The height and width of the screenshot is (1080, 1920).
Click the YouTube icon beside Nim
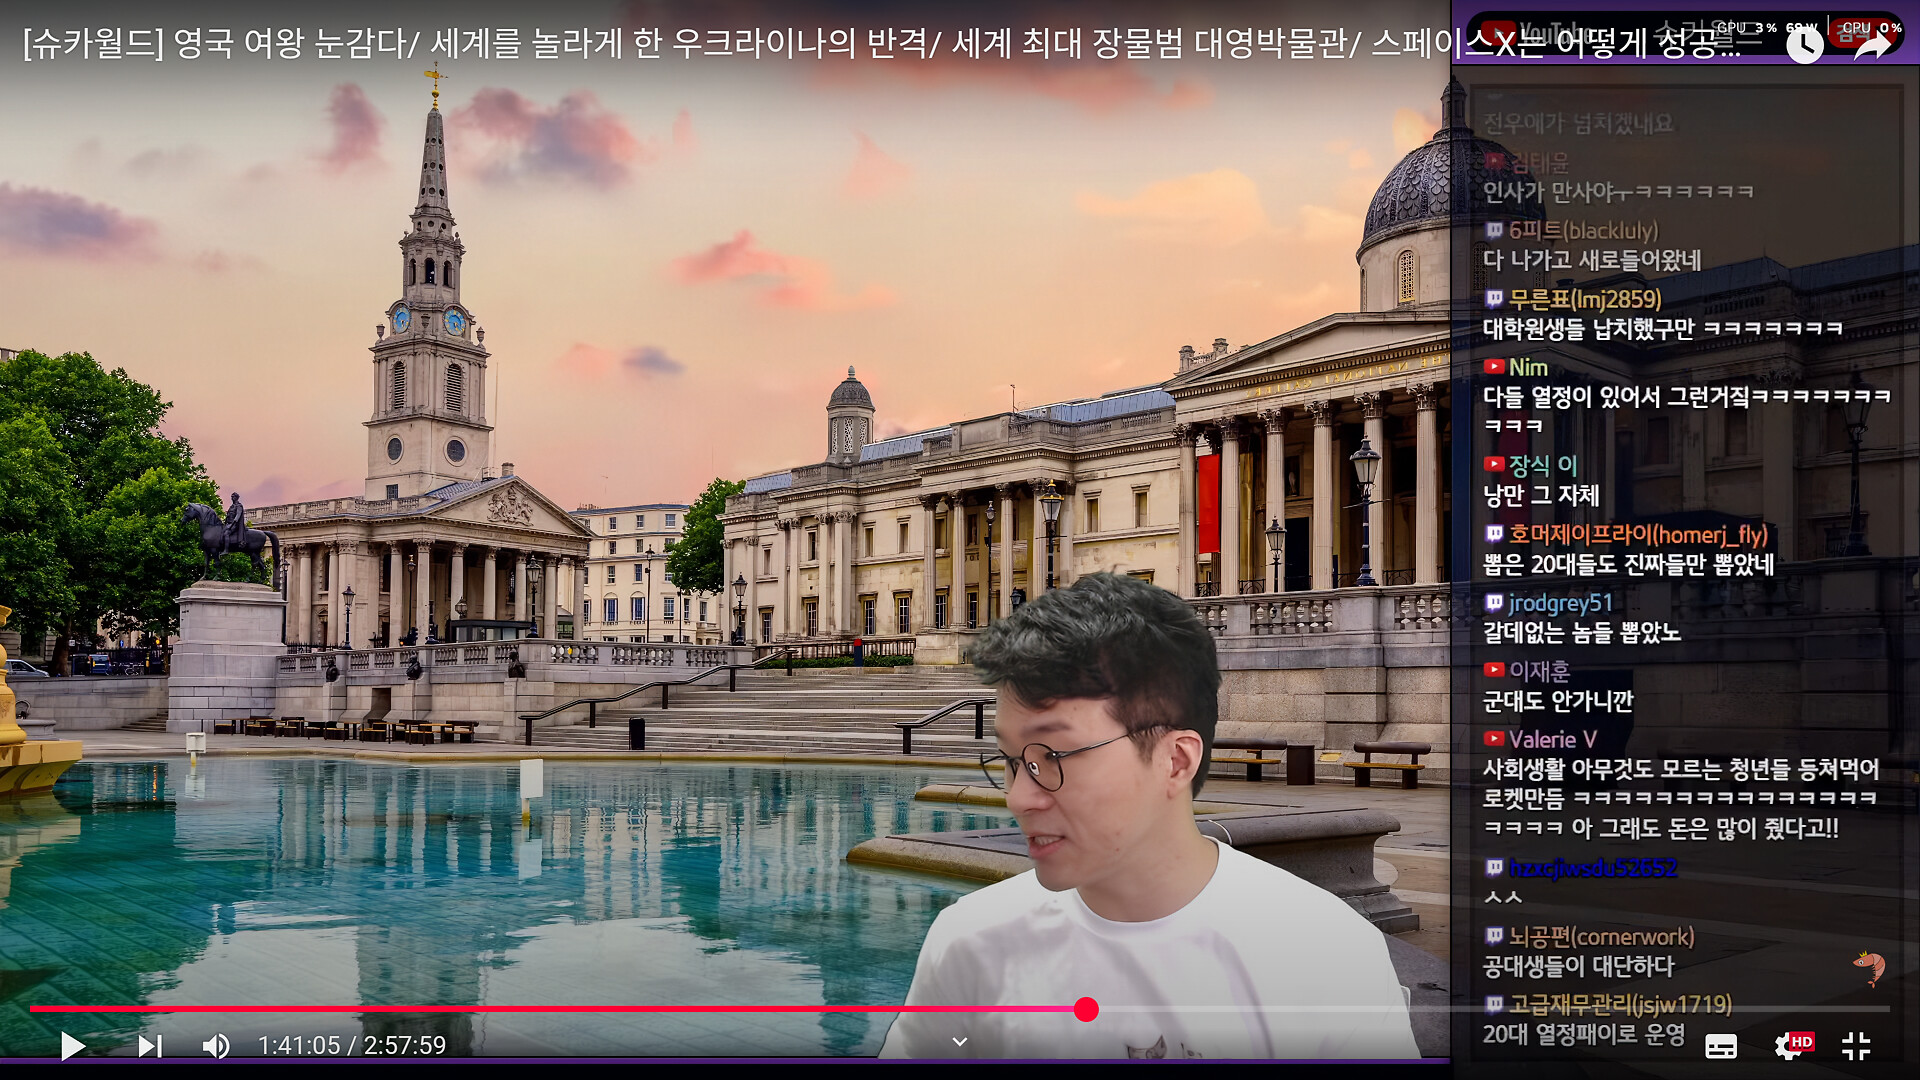point(1494,367)
